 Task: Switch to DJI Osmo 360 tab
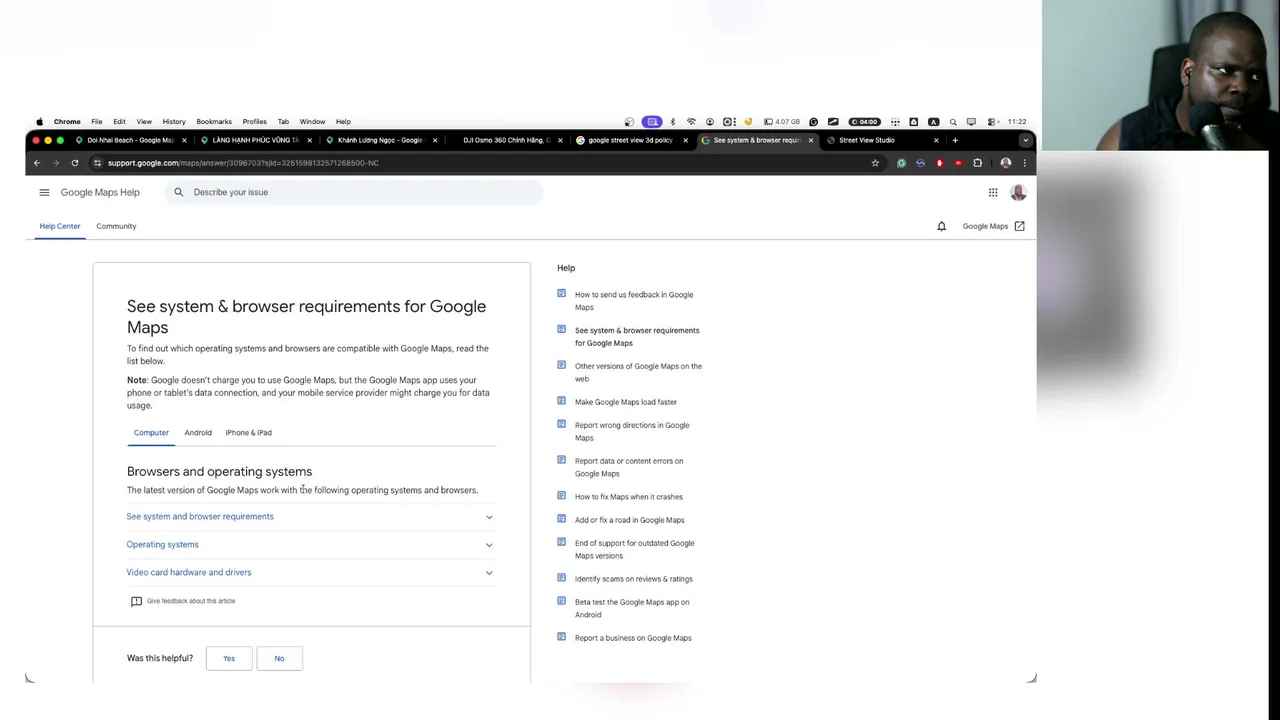(x=506, y=140)
